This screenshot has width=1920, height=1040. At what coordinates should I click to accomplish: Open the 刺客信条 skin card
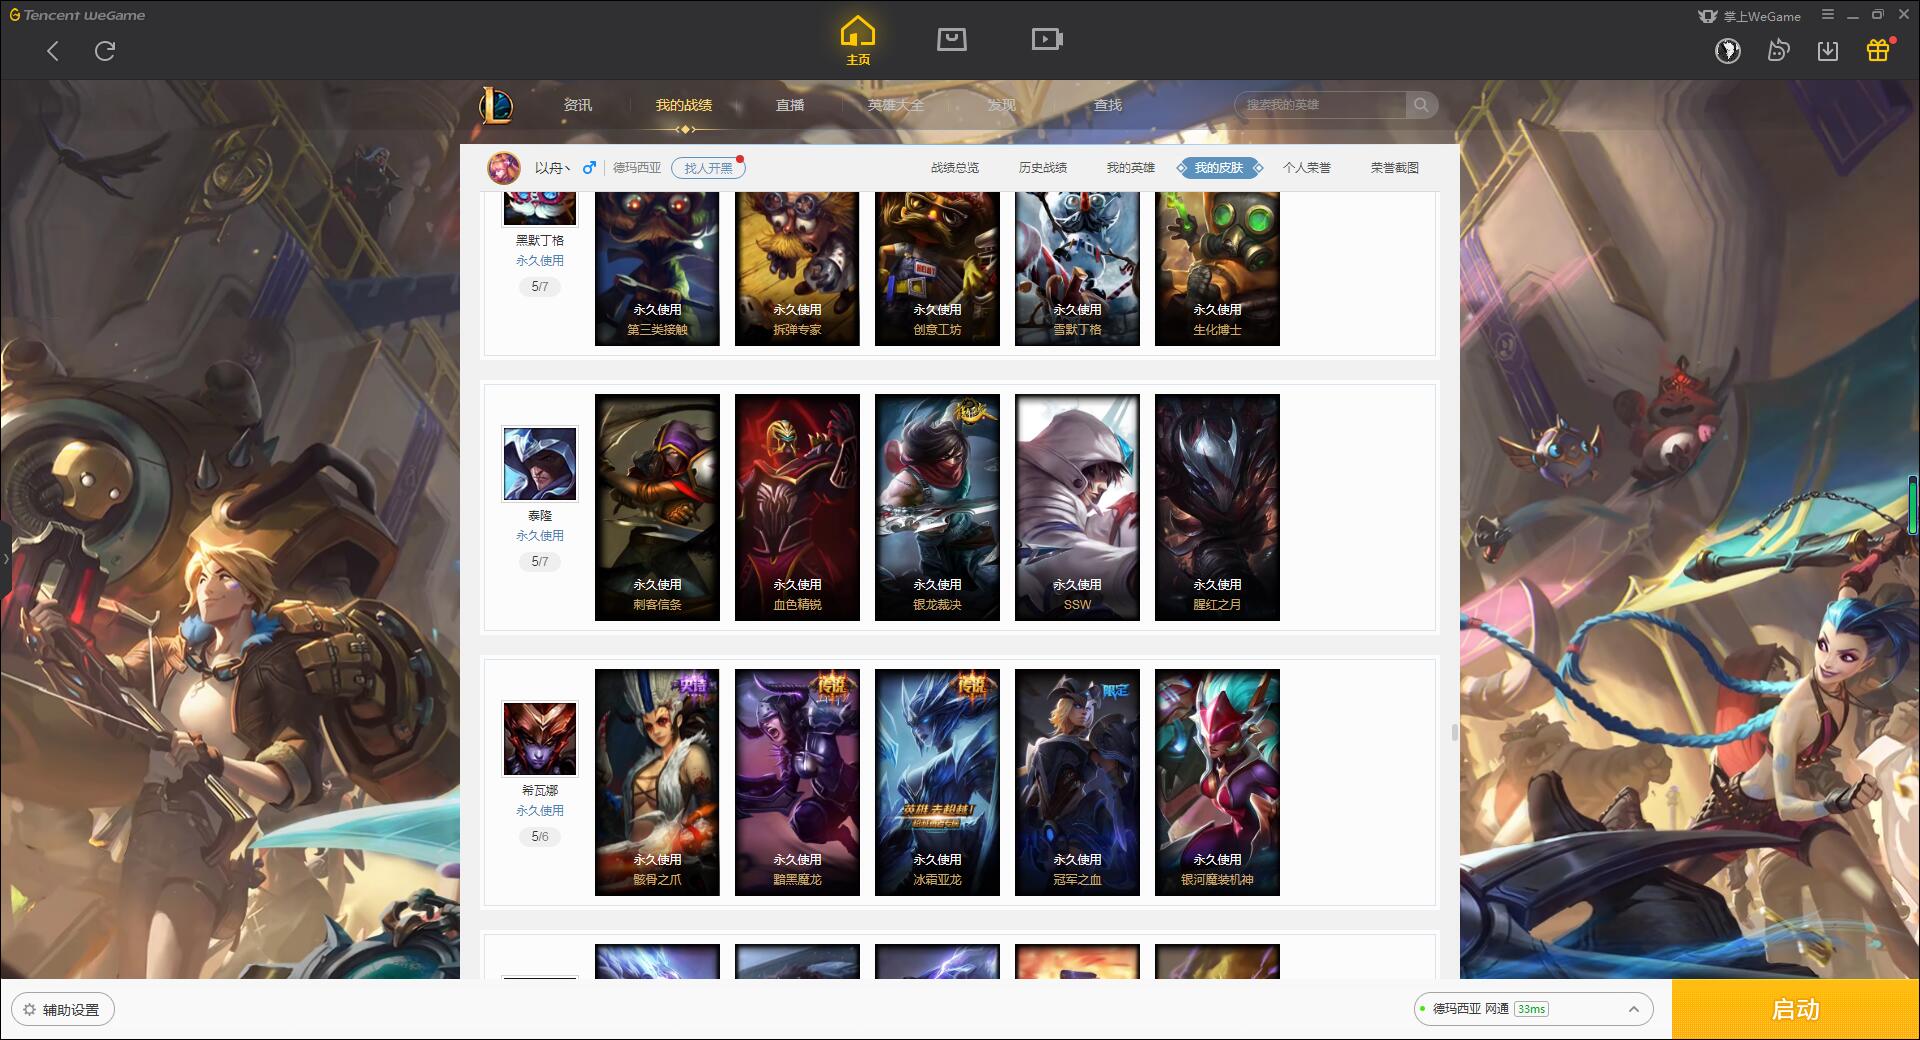point(657,507)
